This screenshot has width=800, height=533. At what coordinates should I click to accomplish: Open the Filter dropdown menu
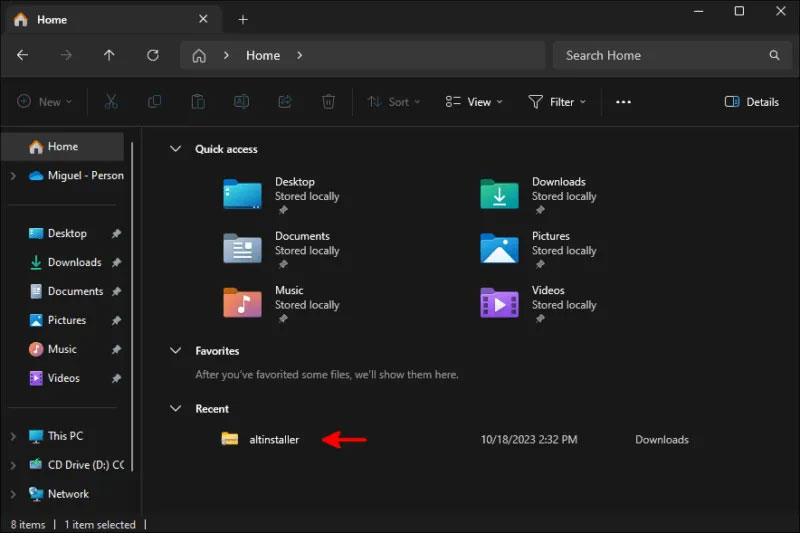pyautogui.click(x=557, y=102)
